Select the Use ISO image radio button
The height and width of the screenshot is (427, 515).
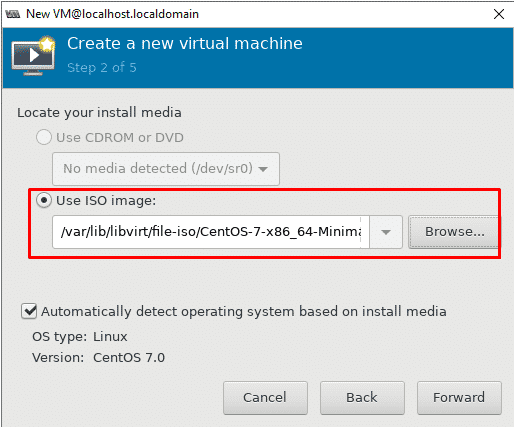pyautogui.click(x=44, y=201)
